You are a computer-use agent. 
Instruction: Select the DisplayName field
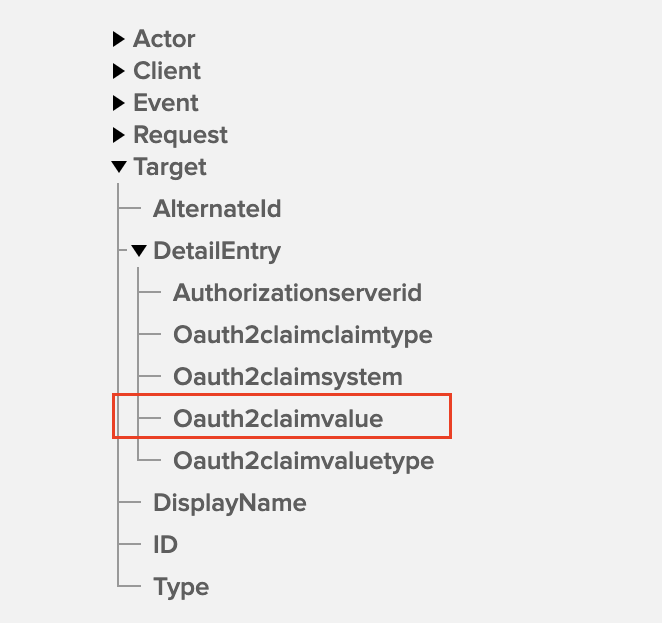click(229, 503)
